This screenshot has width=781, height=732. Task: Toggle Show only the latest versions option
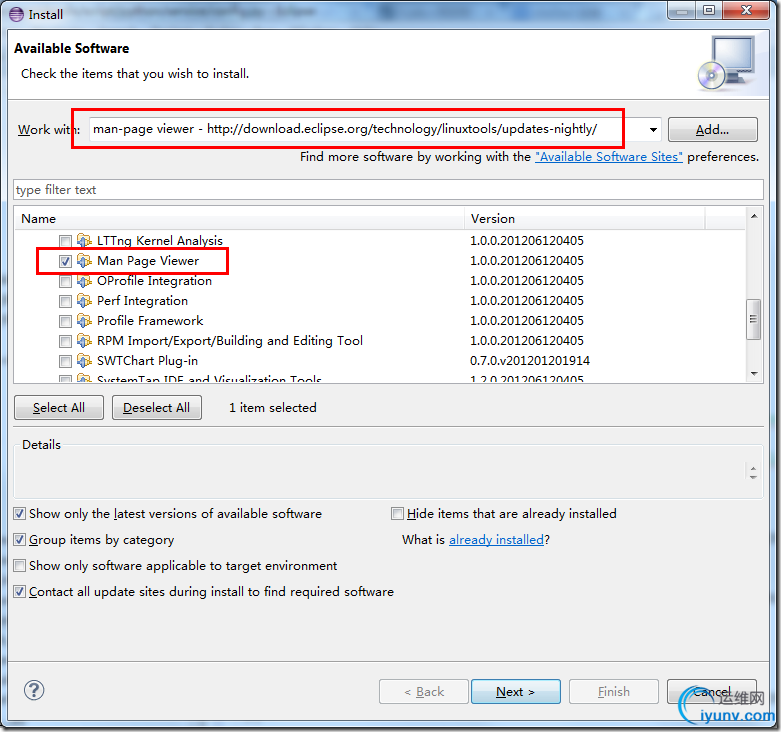19,513
